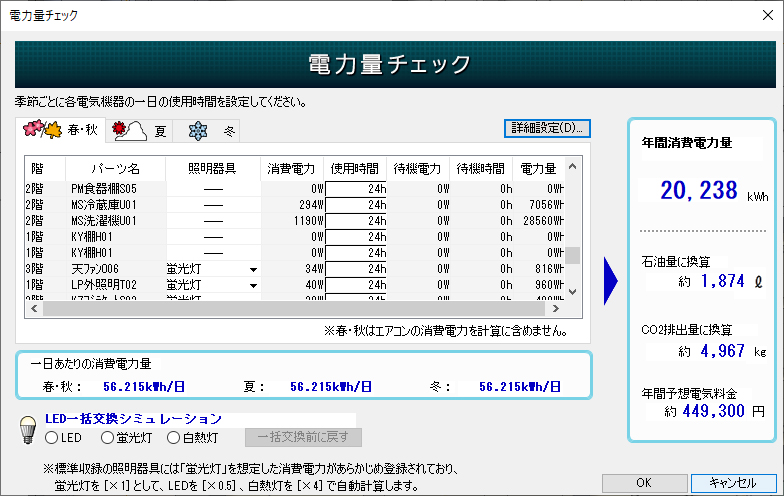Image resolution: width=784 pixels, height=496 pixels.
Task: Edit usage time for 天ファン006
Action: click(x=356, y=269)
